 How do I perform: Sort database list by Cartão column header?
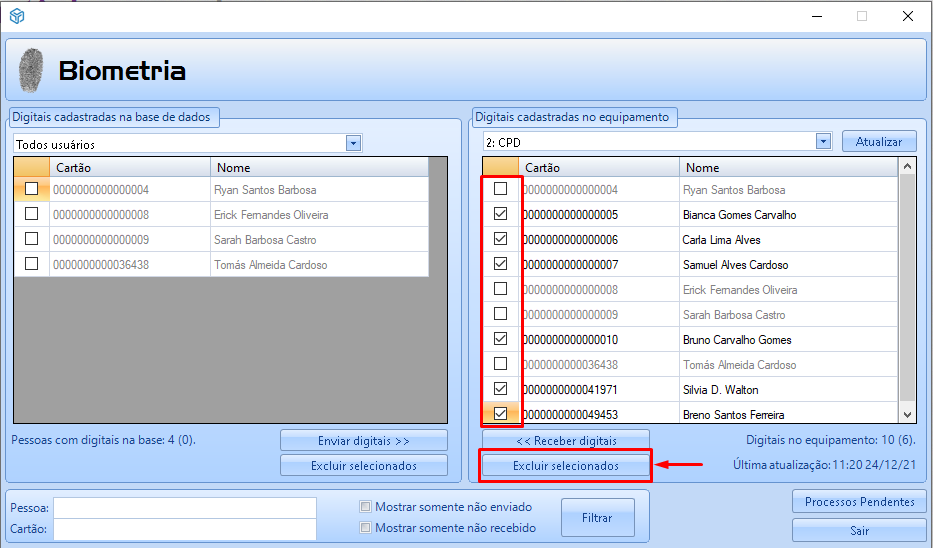[130, 168]
